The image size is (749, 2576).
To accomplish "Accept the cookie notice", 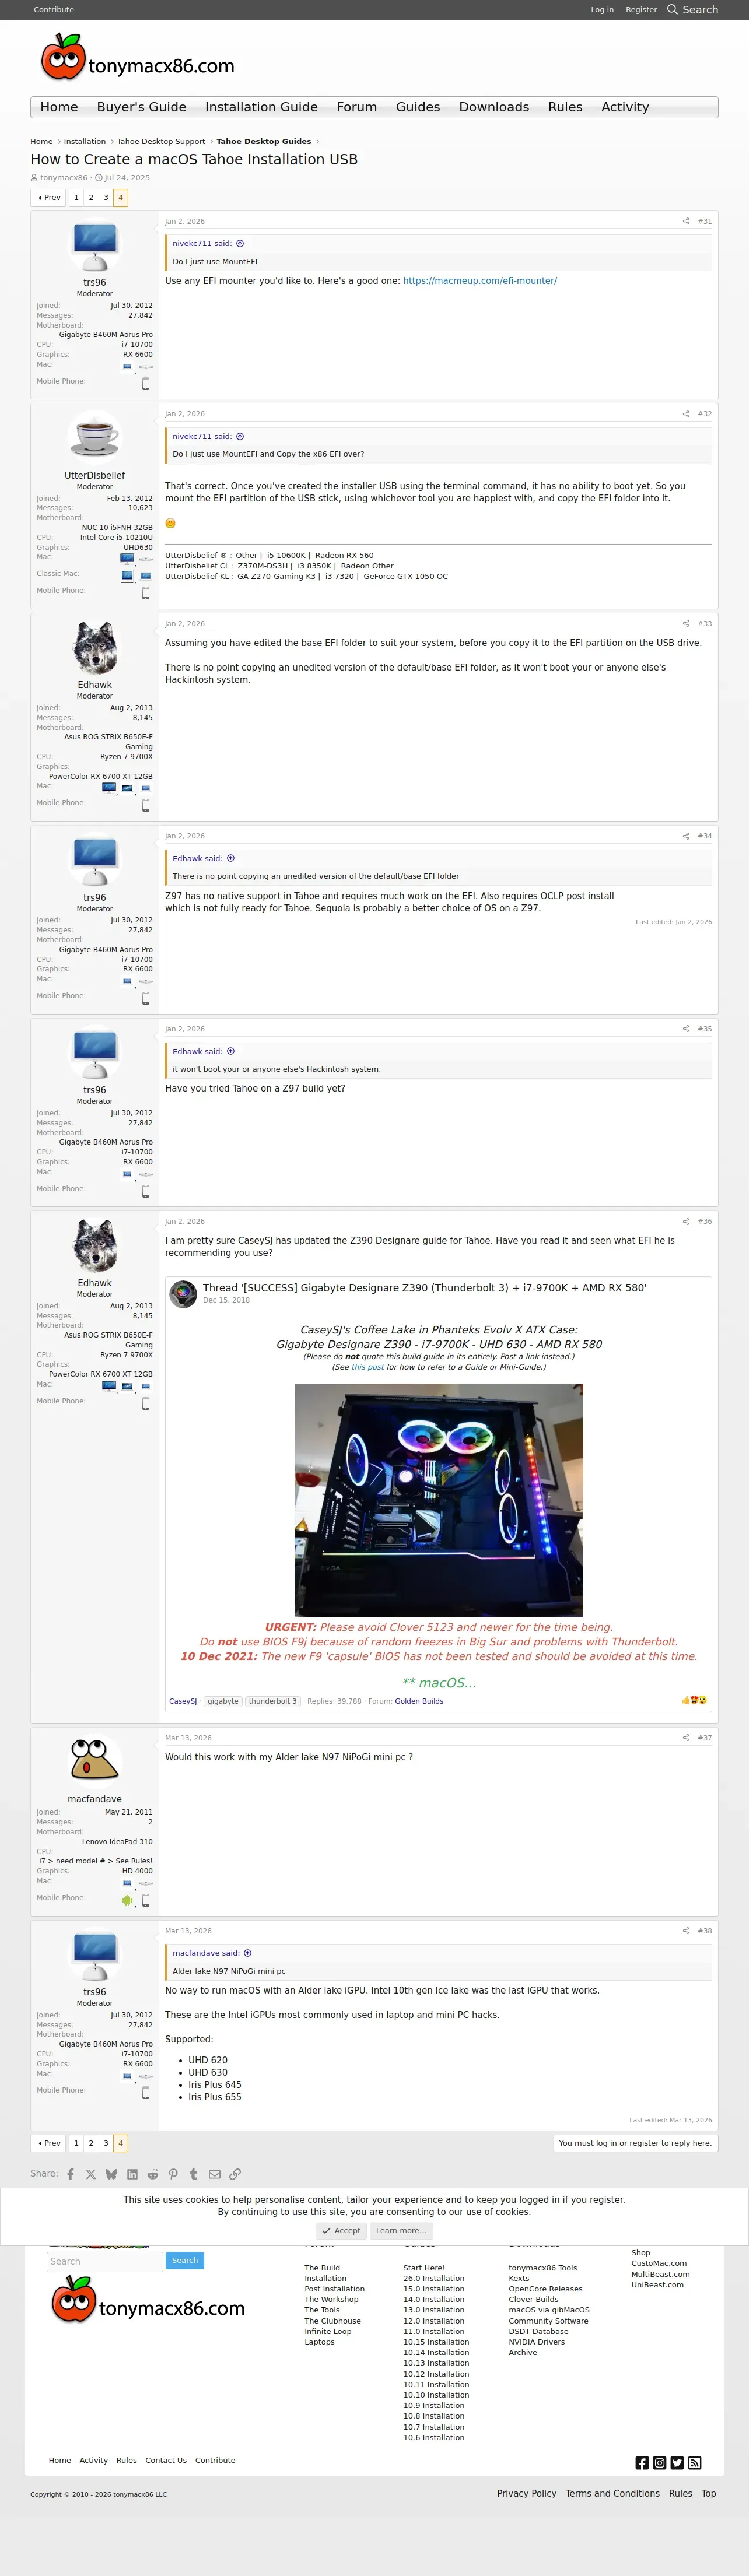I will click(342, 2230).
